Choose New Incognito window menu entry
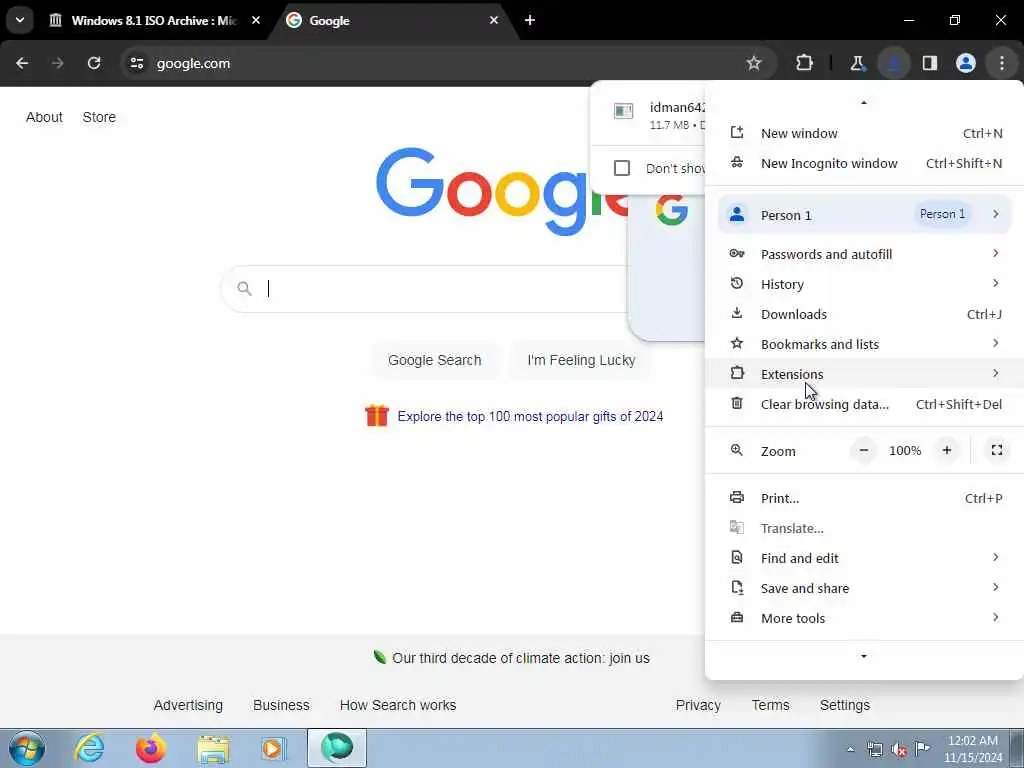The height and width of the screenshot is (768, 1024). [864, 163]
